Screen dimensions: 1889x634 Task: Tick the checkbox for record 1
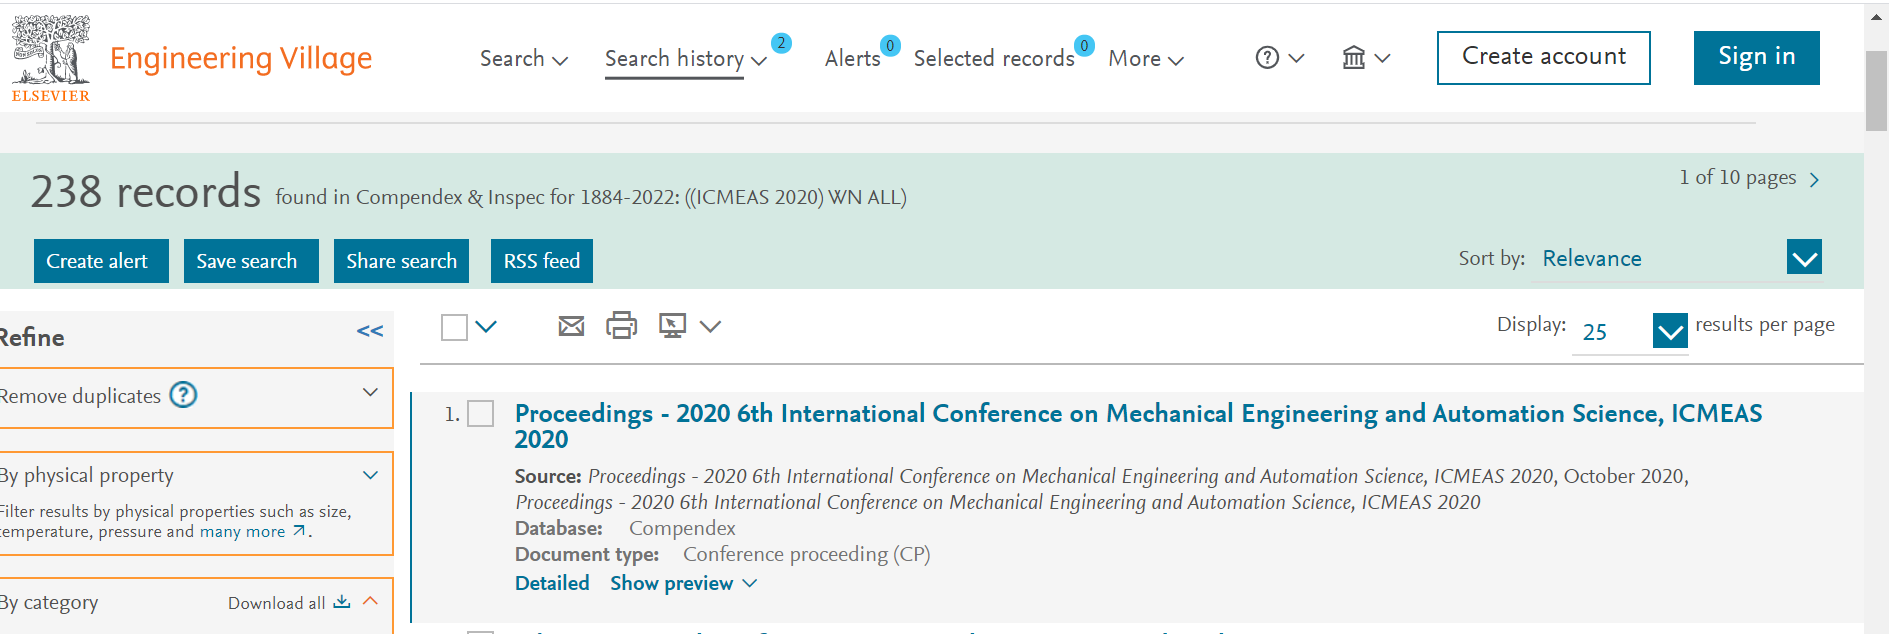[481, 414]
